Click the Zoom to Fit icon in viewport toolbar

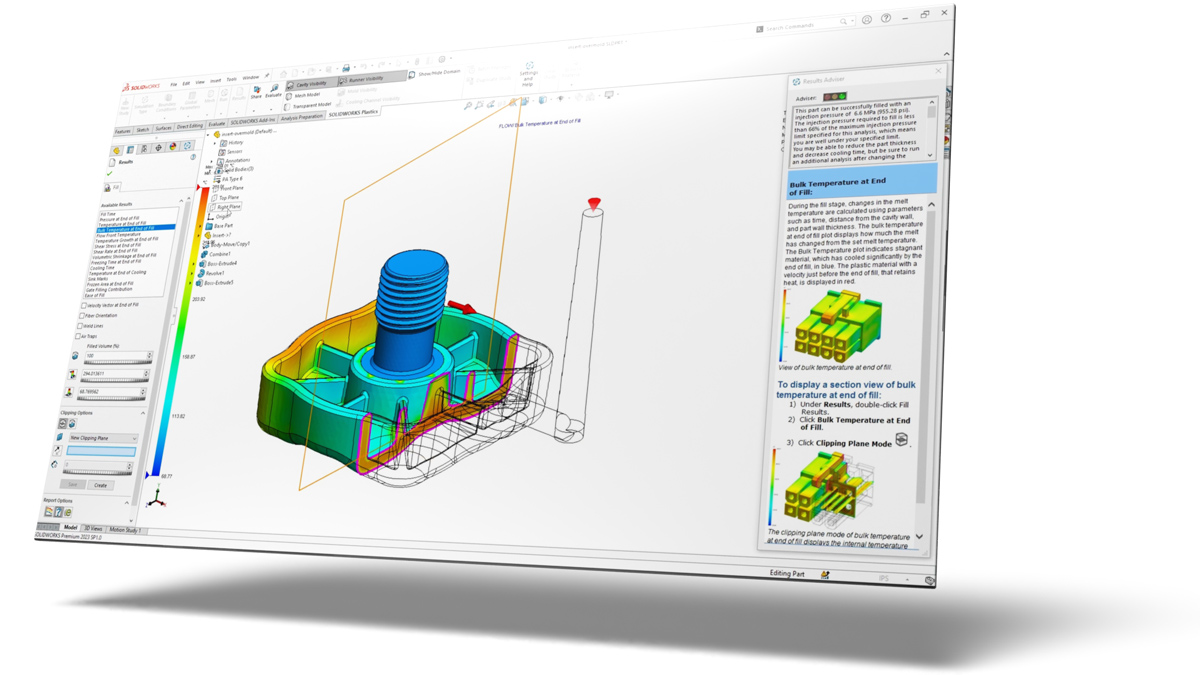tap(468, 105)
